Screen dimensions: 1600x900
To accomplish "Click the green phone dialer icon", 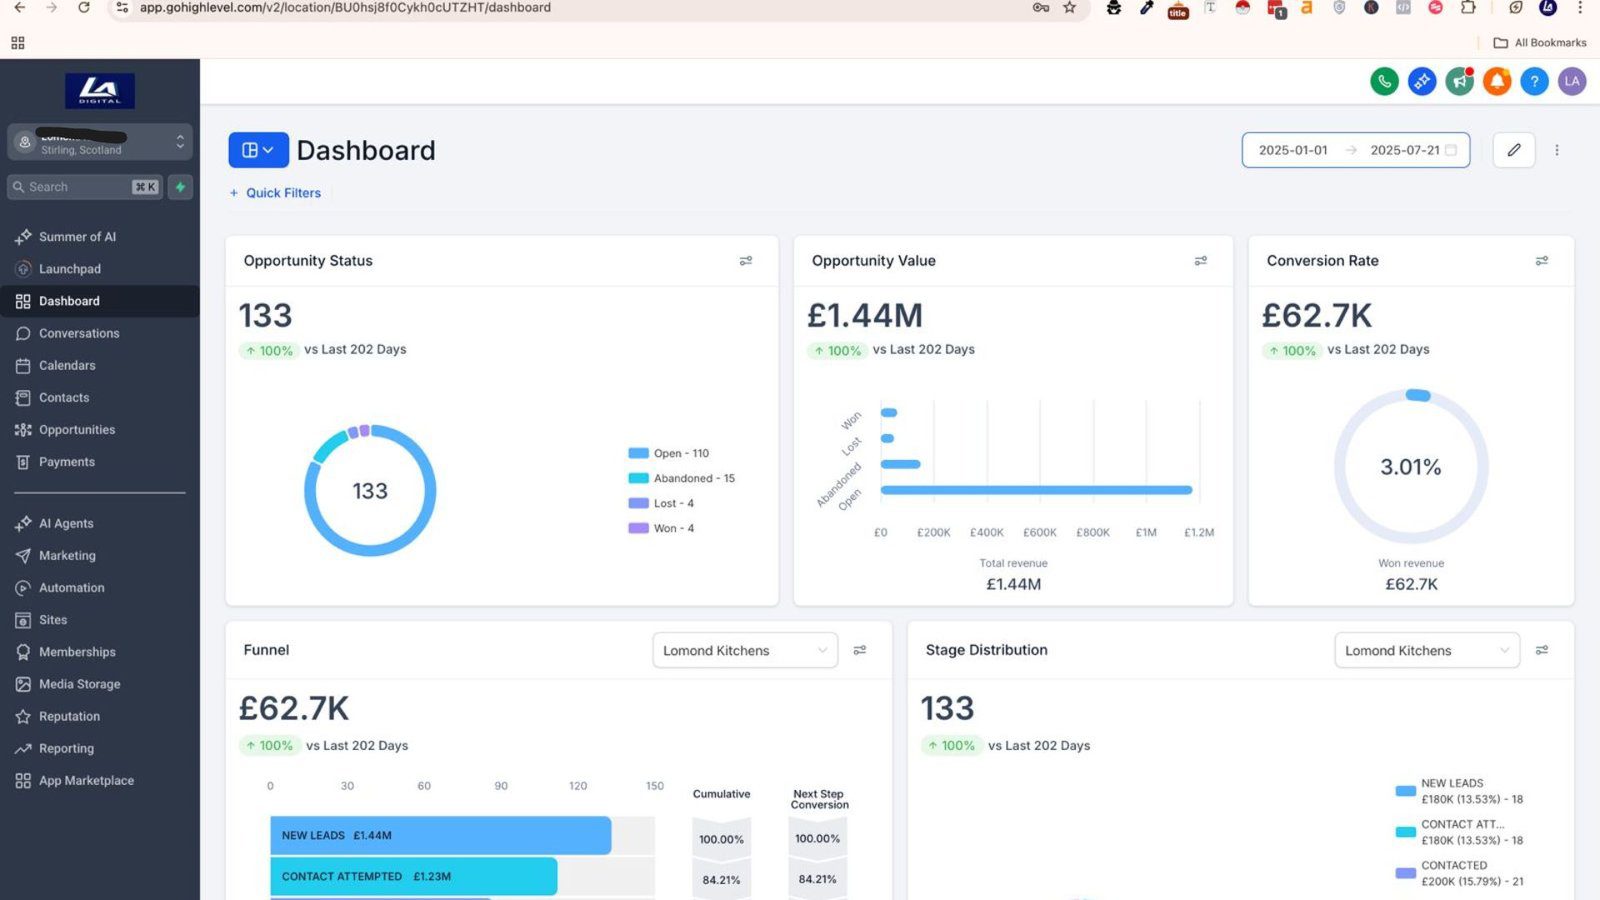I will tap(1384, 82).
